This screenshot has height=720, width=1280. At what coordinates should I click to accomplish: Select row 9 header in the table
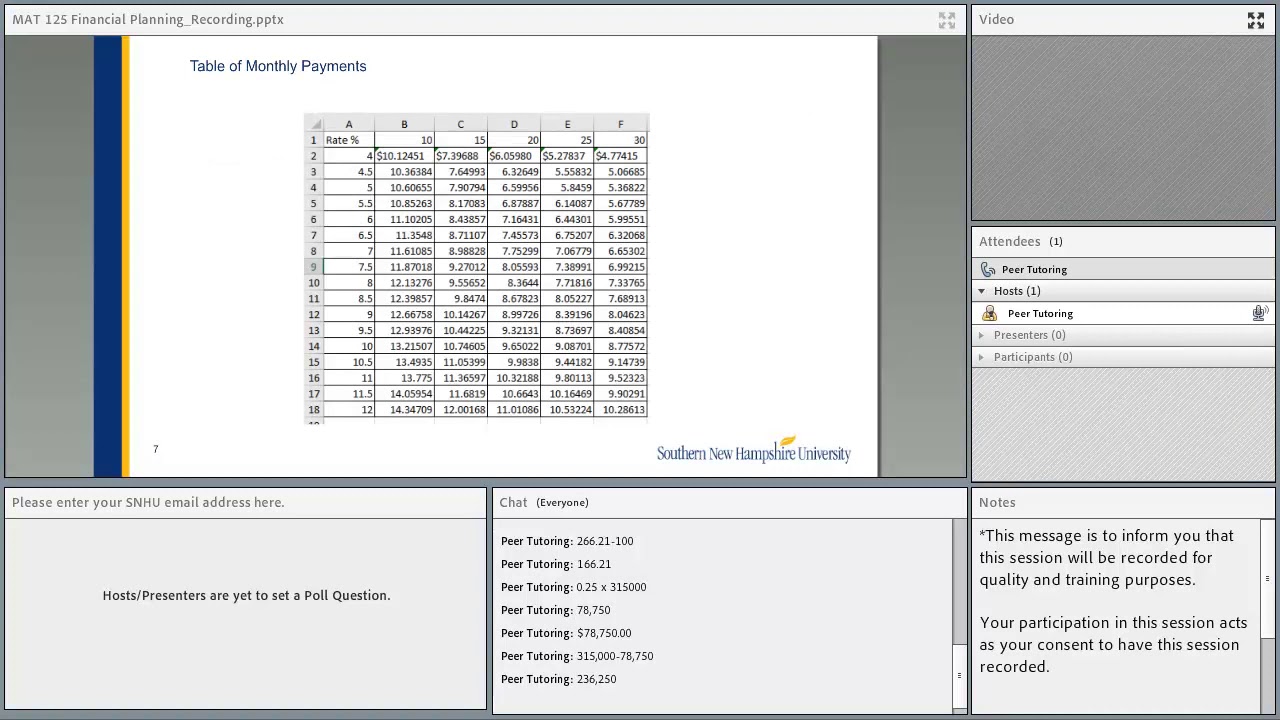(x=313, y=267)
